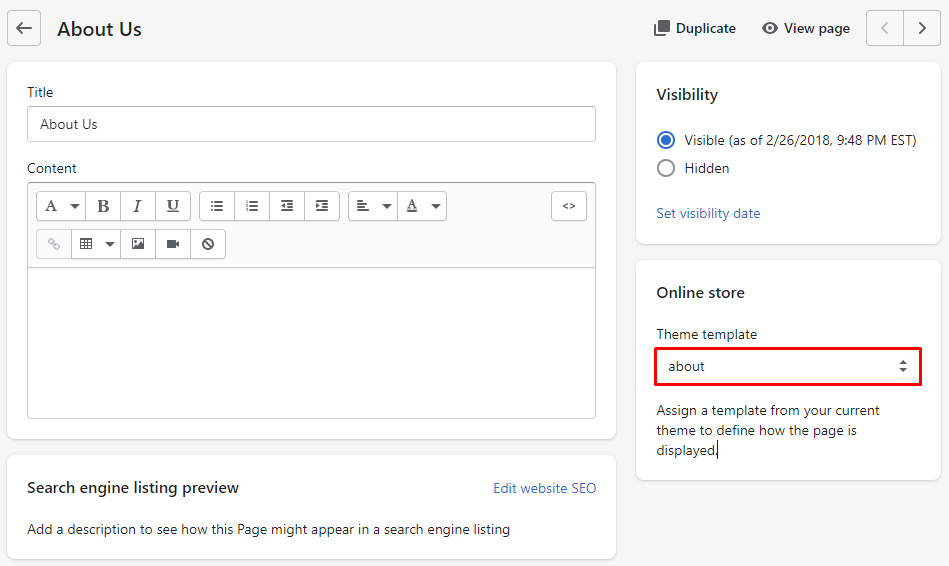Click the Duplicate button
Screen dimensions: 949x566
tap(695, 28)
